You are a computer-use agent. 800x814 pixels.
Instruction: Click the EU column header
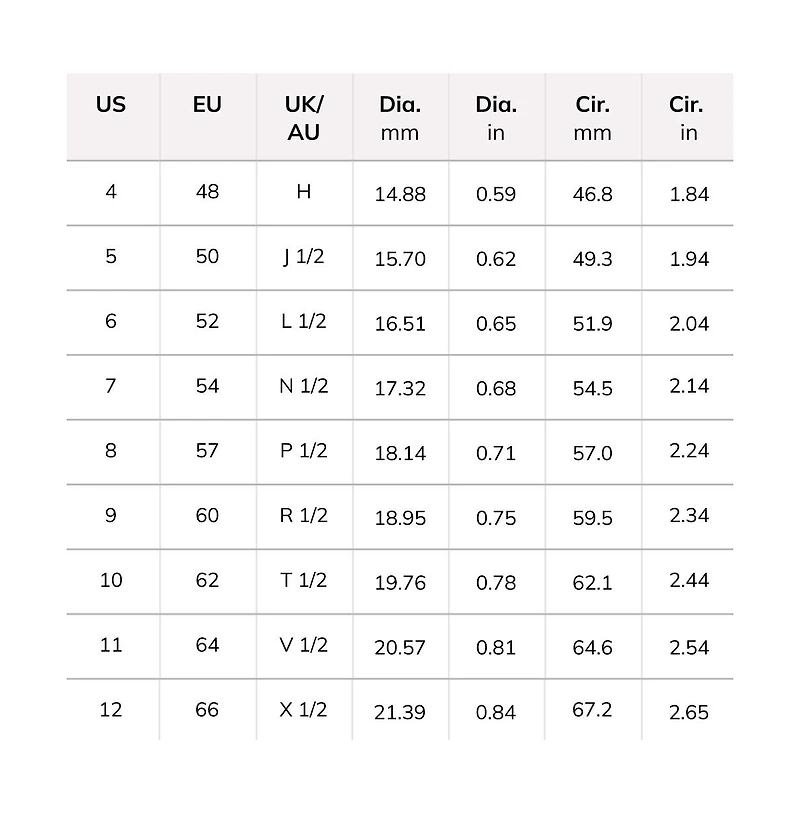(x=207, y=104)
